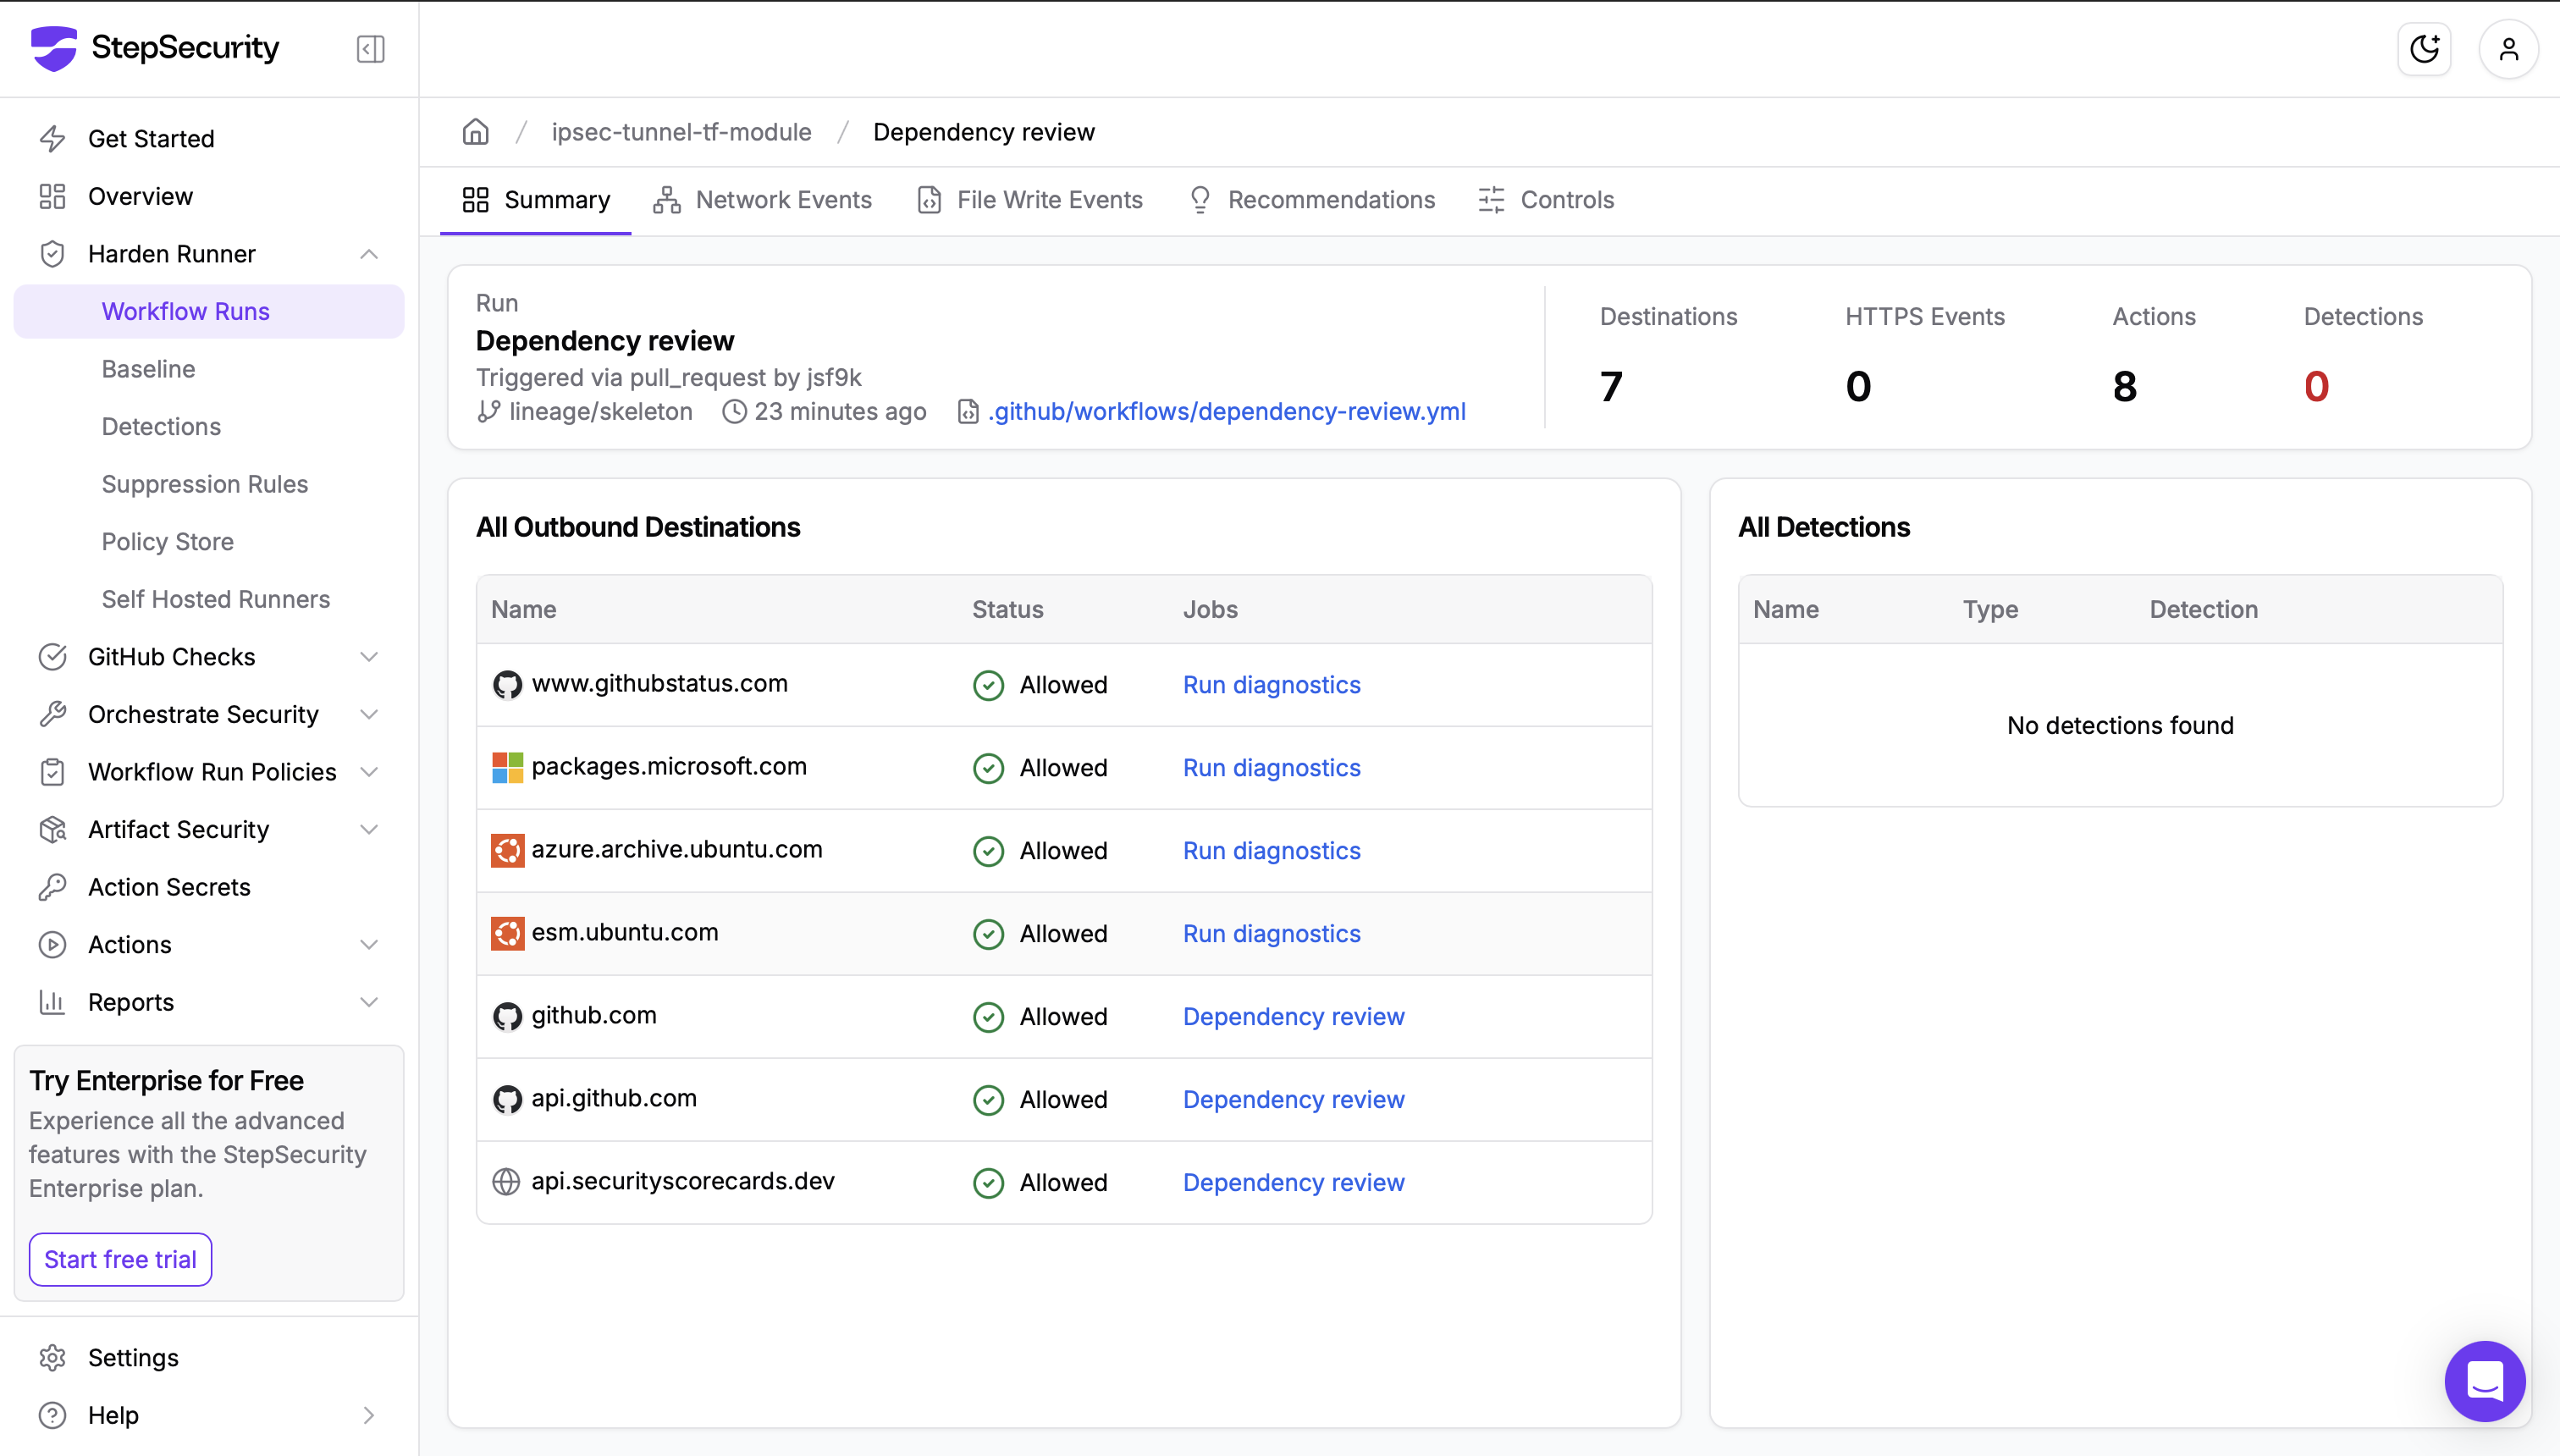The width and height of the screenshot is (2560, 1456).
Task: Collapse the Harden Runner section
Action: click(369, 254)
